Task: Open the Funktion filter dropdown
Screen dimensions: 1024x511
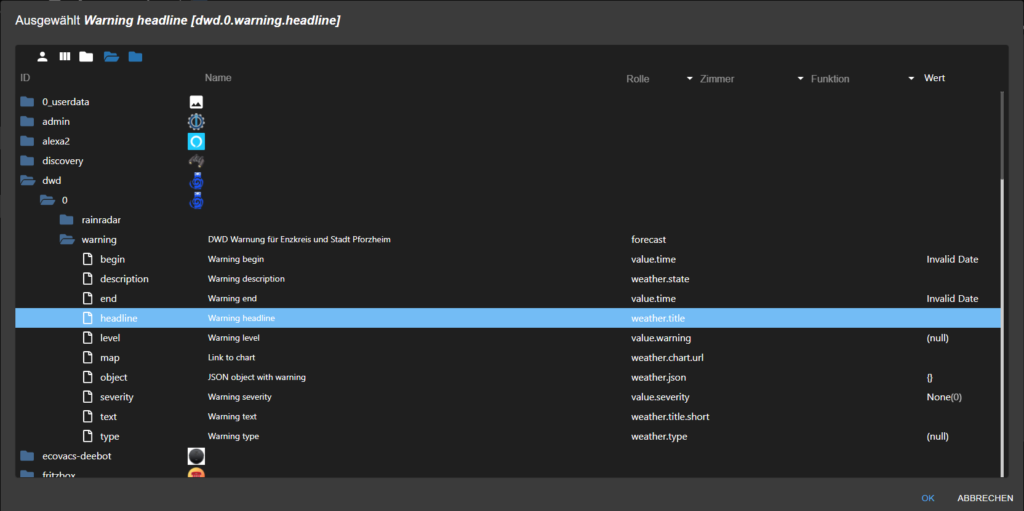Action: [911, 78]
